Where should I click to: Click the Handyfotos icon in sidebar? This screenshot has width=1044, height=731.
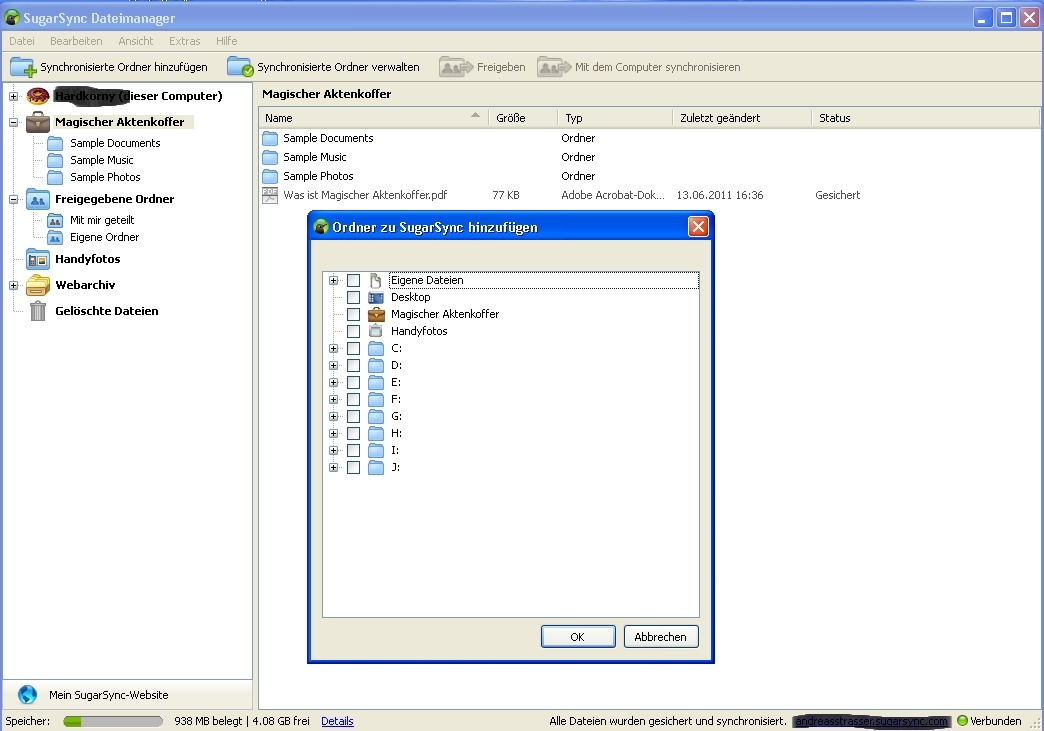(x=38, y=259)
